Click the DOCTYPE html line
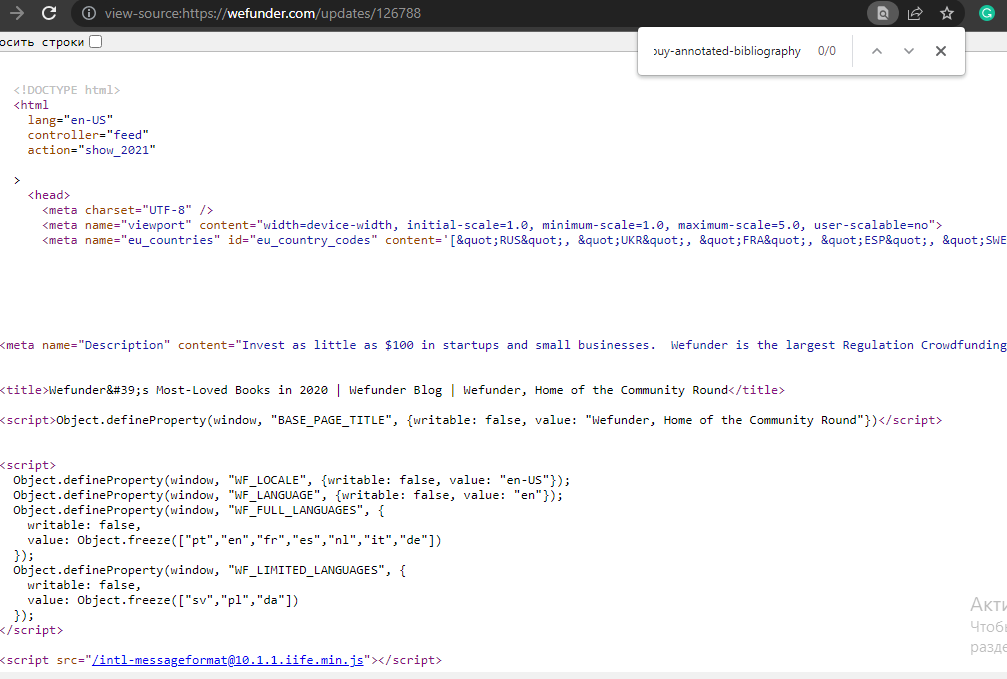The height and width of the screenshot is (679, 1007). [x=67, y=90]
